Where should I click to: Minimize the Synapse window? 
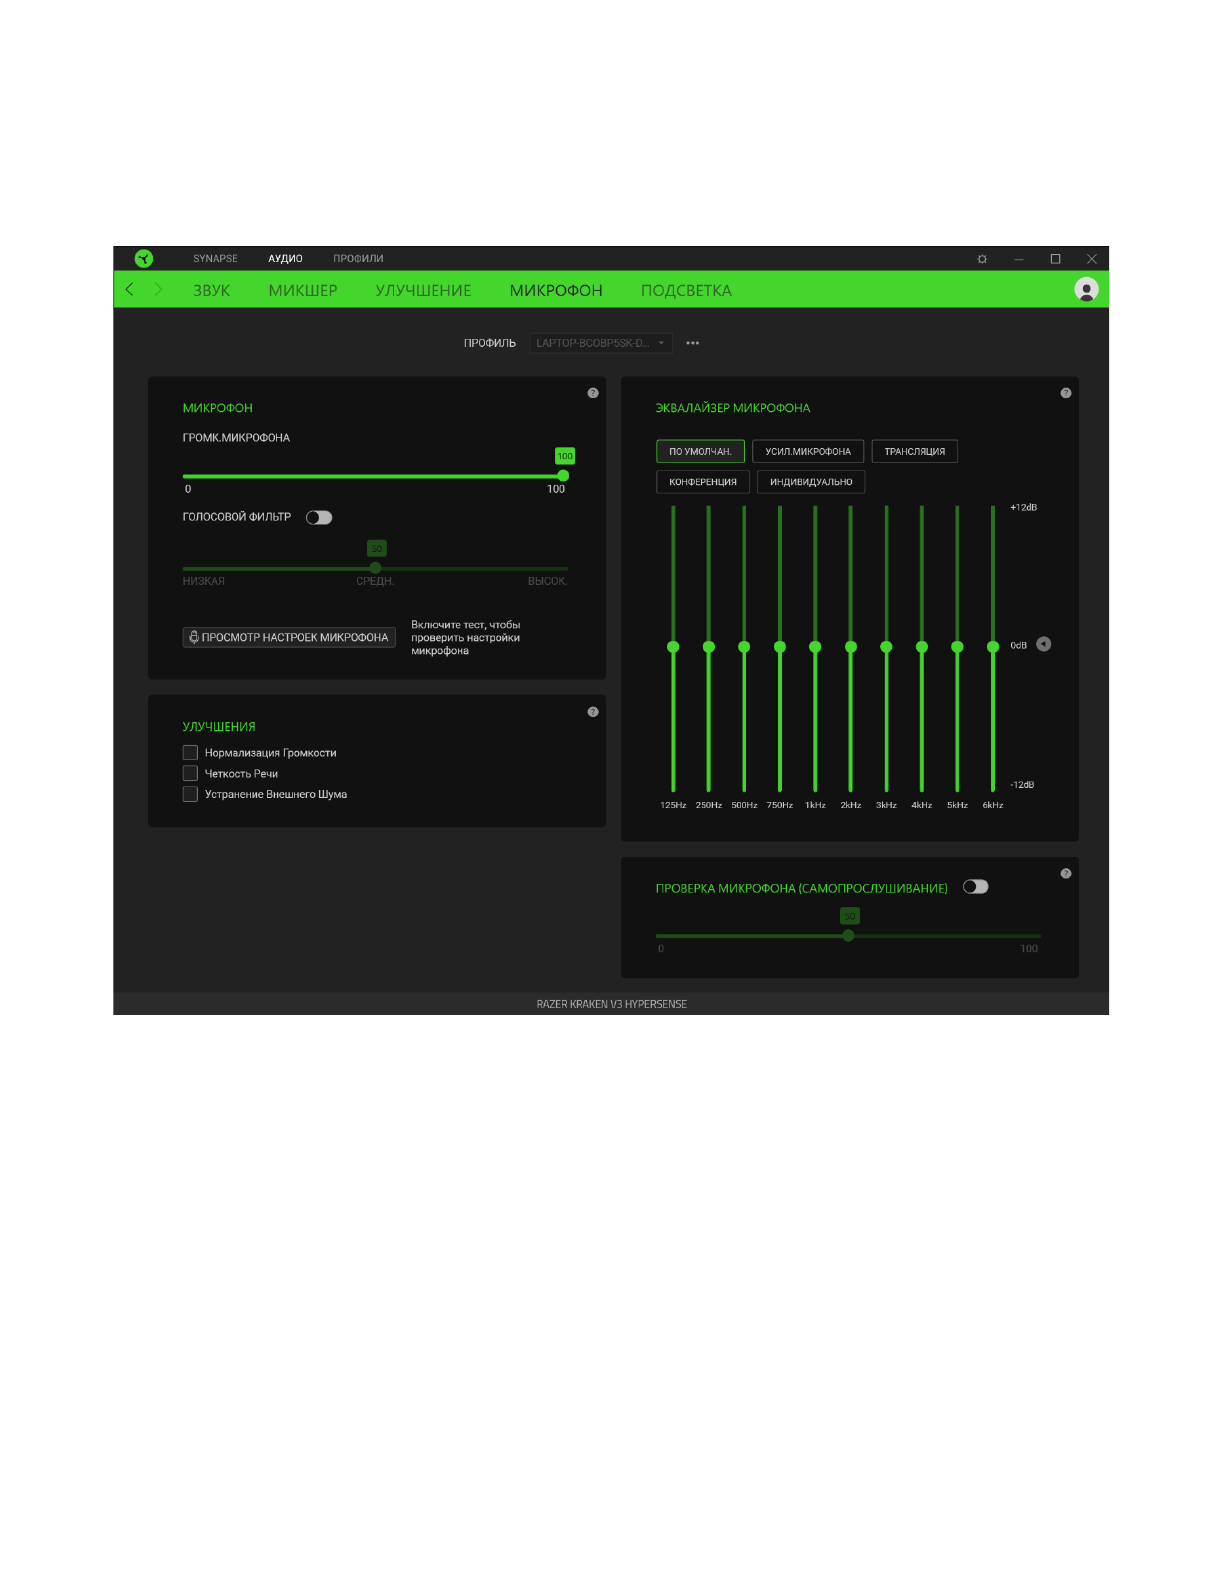click(1019, 259)
